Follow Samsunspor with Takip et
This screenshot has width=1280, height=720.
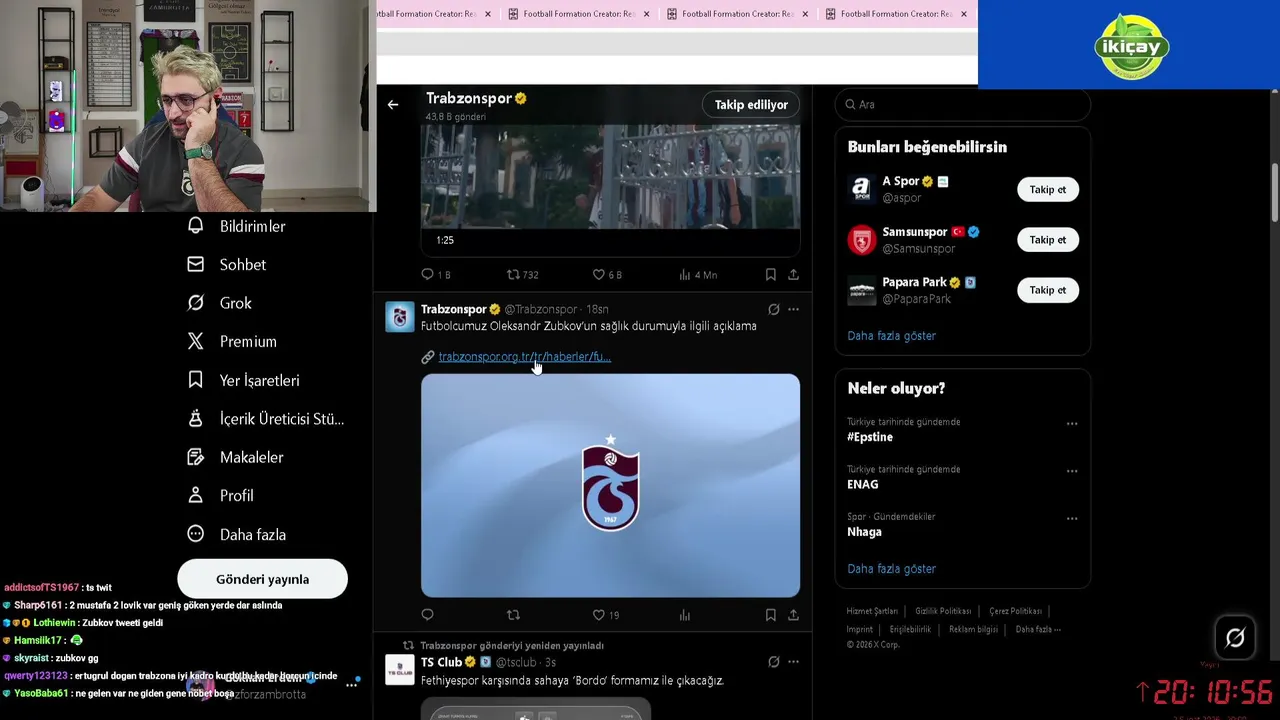pyautogui.click(x=1047, y=240)
